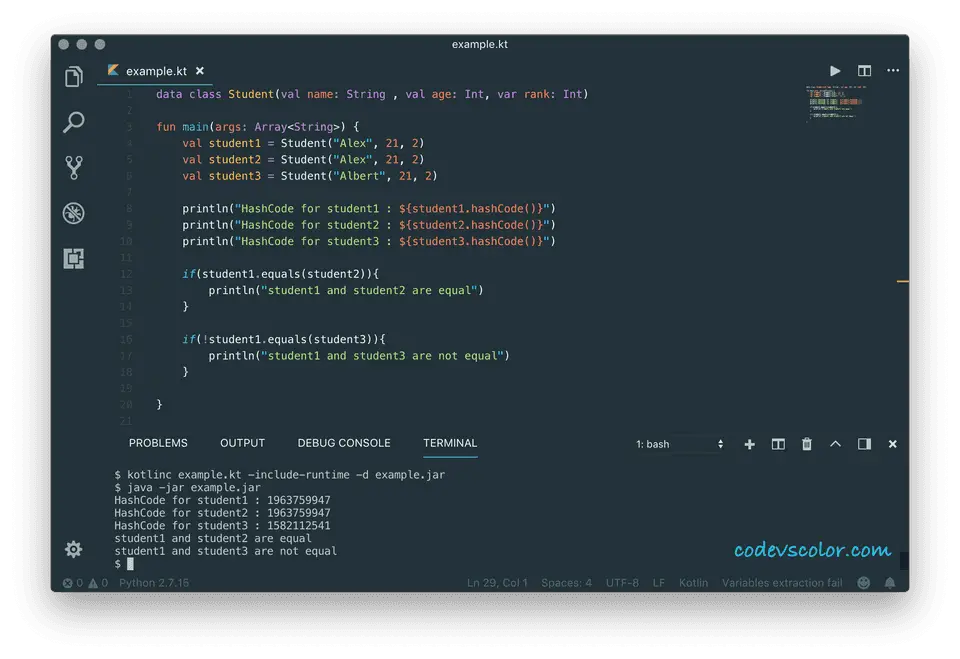The height and width of the screenshot is (659, 960).
Task: Open the feedback smiley icon
Action: 863,583
